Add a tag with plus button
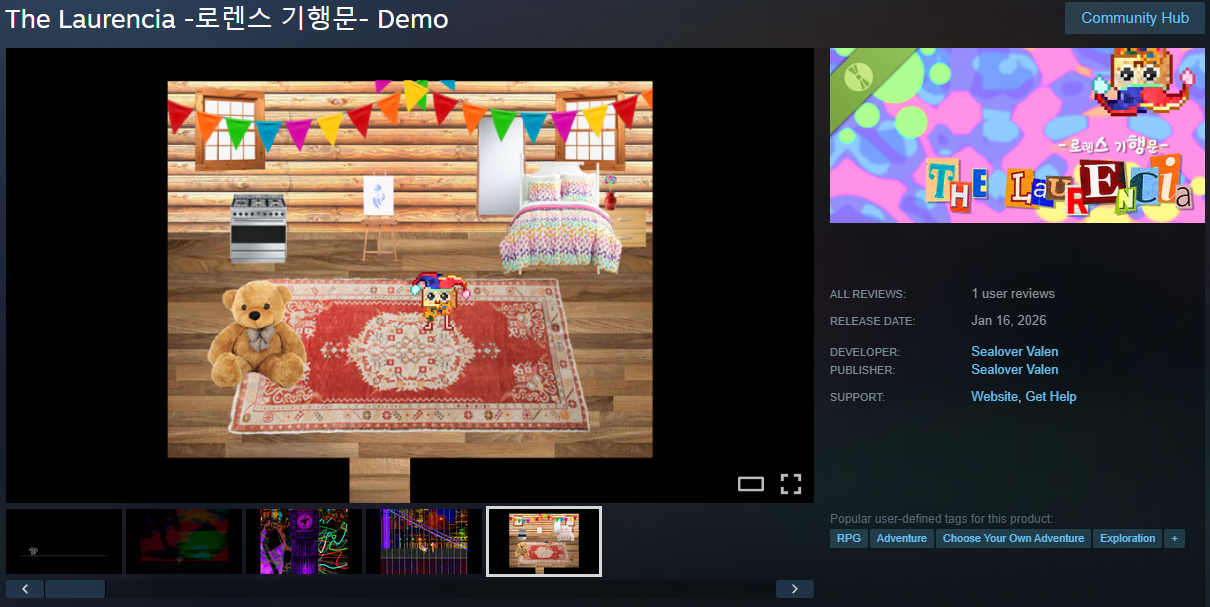Image resolution: width=1210 pixels, height=607 pixels. click(x=1174, y=538)
